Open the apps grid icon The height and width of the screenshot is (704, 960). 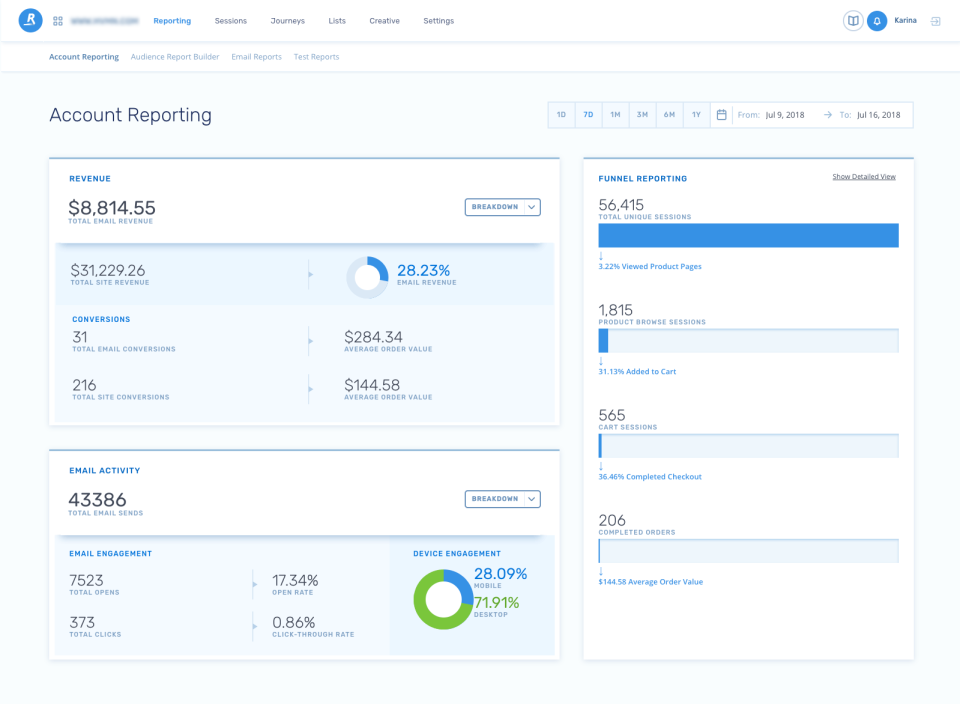point(58,21)
